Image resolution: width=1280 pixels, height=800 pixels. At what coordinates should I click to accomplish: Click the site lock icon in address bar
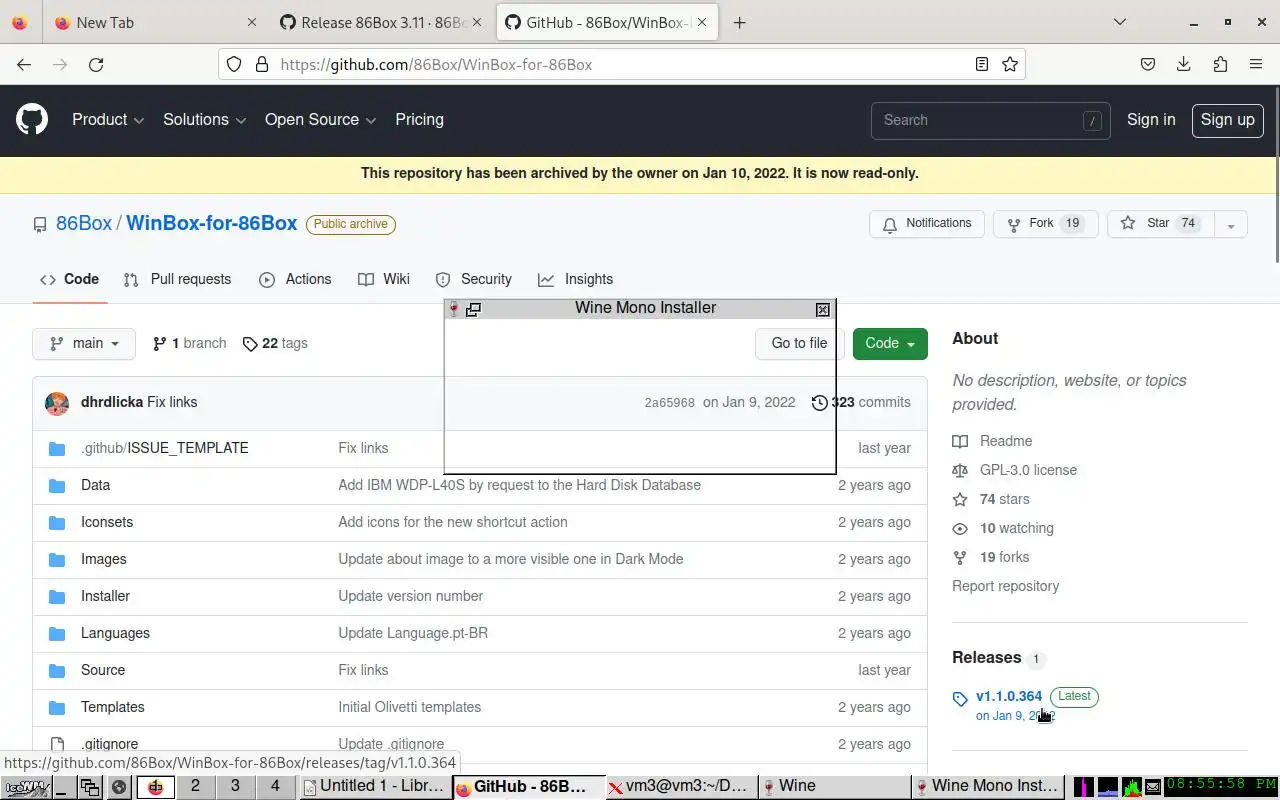262,64
